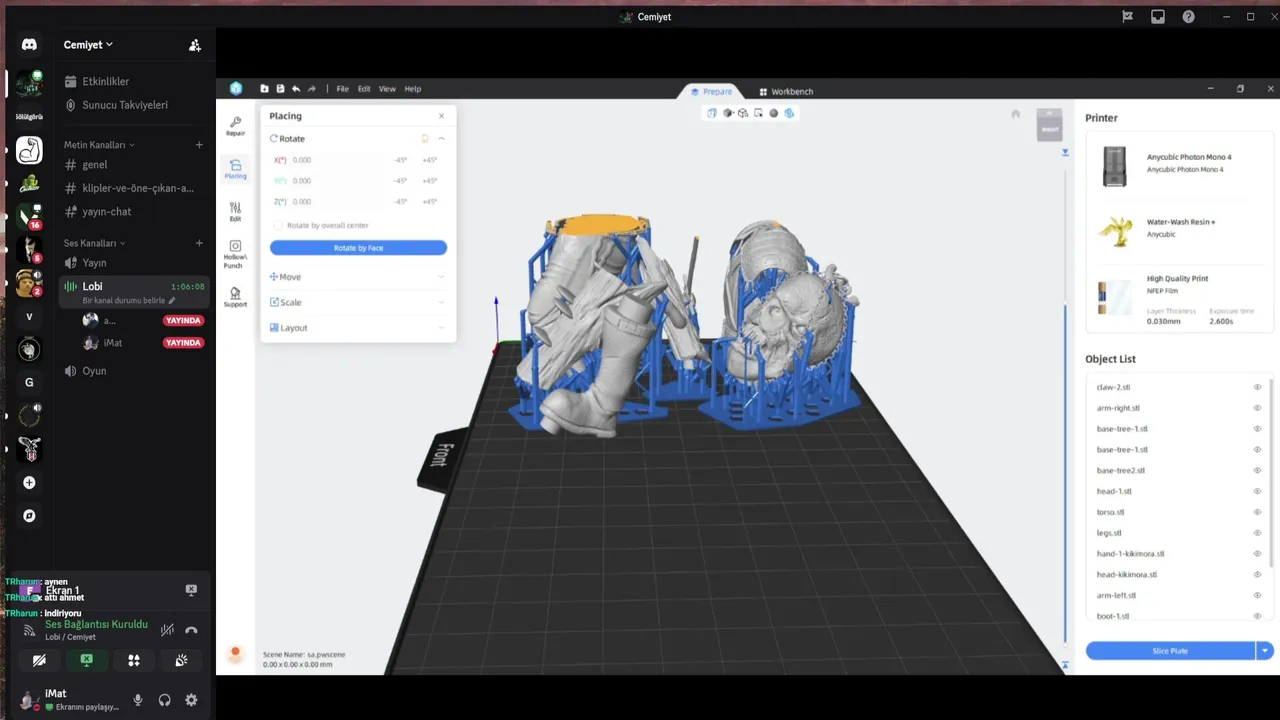Toggle Discord camera on
The image size is (1280, 720).
coord(39,660)
